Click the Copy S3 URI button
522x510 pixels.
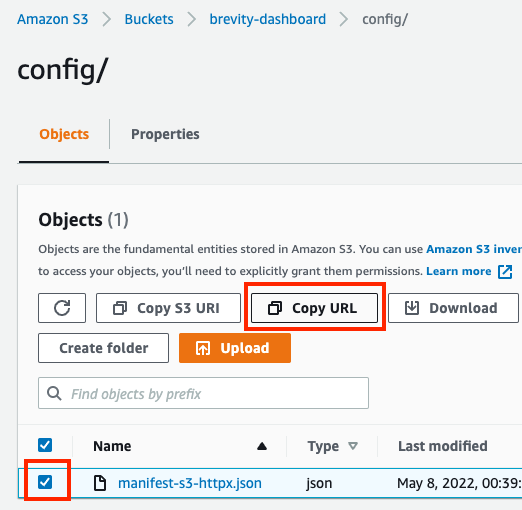(168, 308)
